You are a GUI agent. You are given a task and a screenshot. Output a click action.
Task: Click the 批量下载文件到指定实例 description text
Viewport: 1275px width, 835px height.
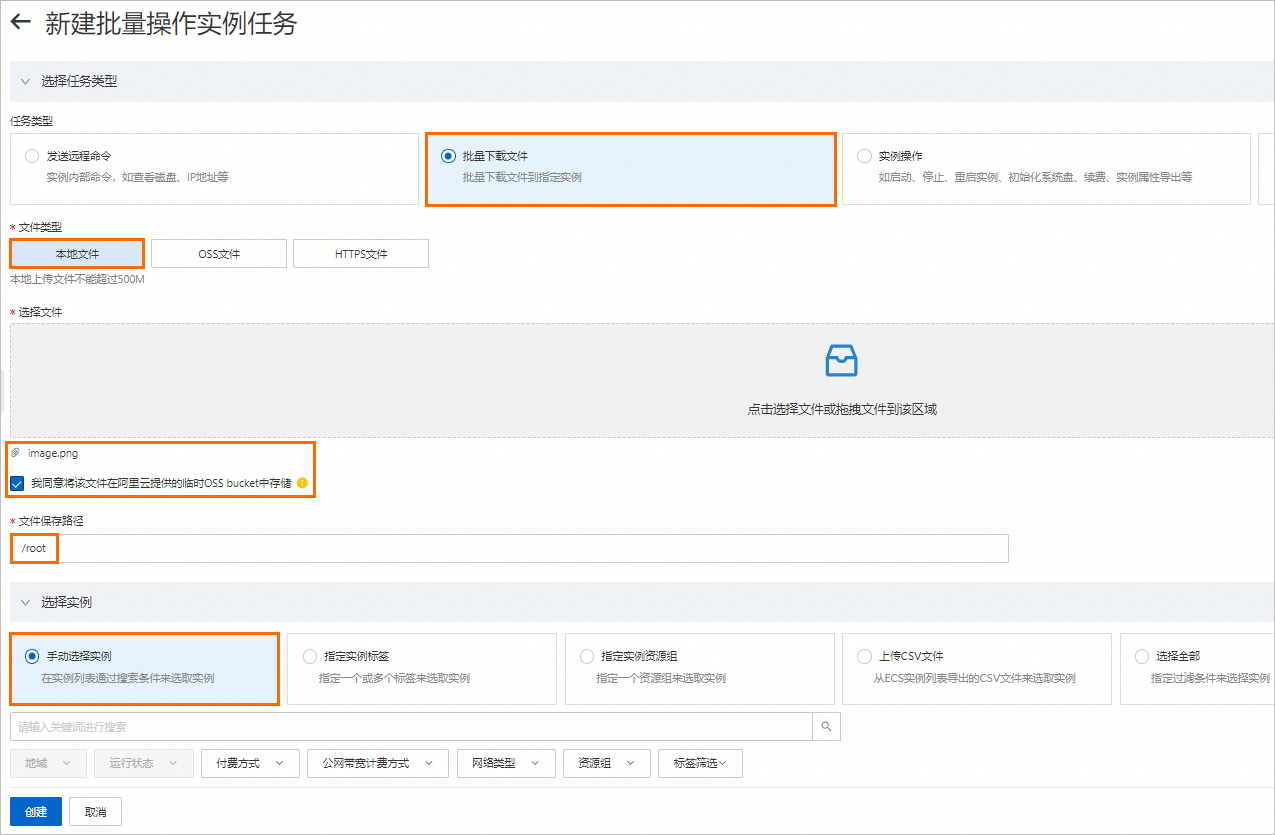522,177
